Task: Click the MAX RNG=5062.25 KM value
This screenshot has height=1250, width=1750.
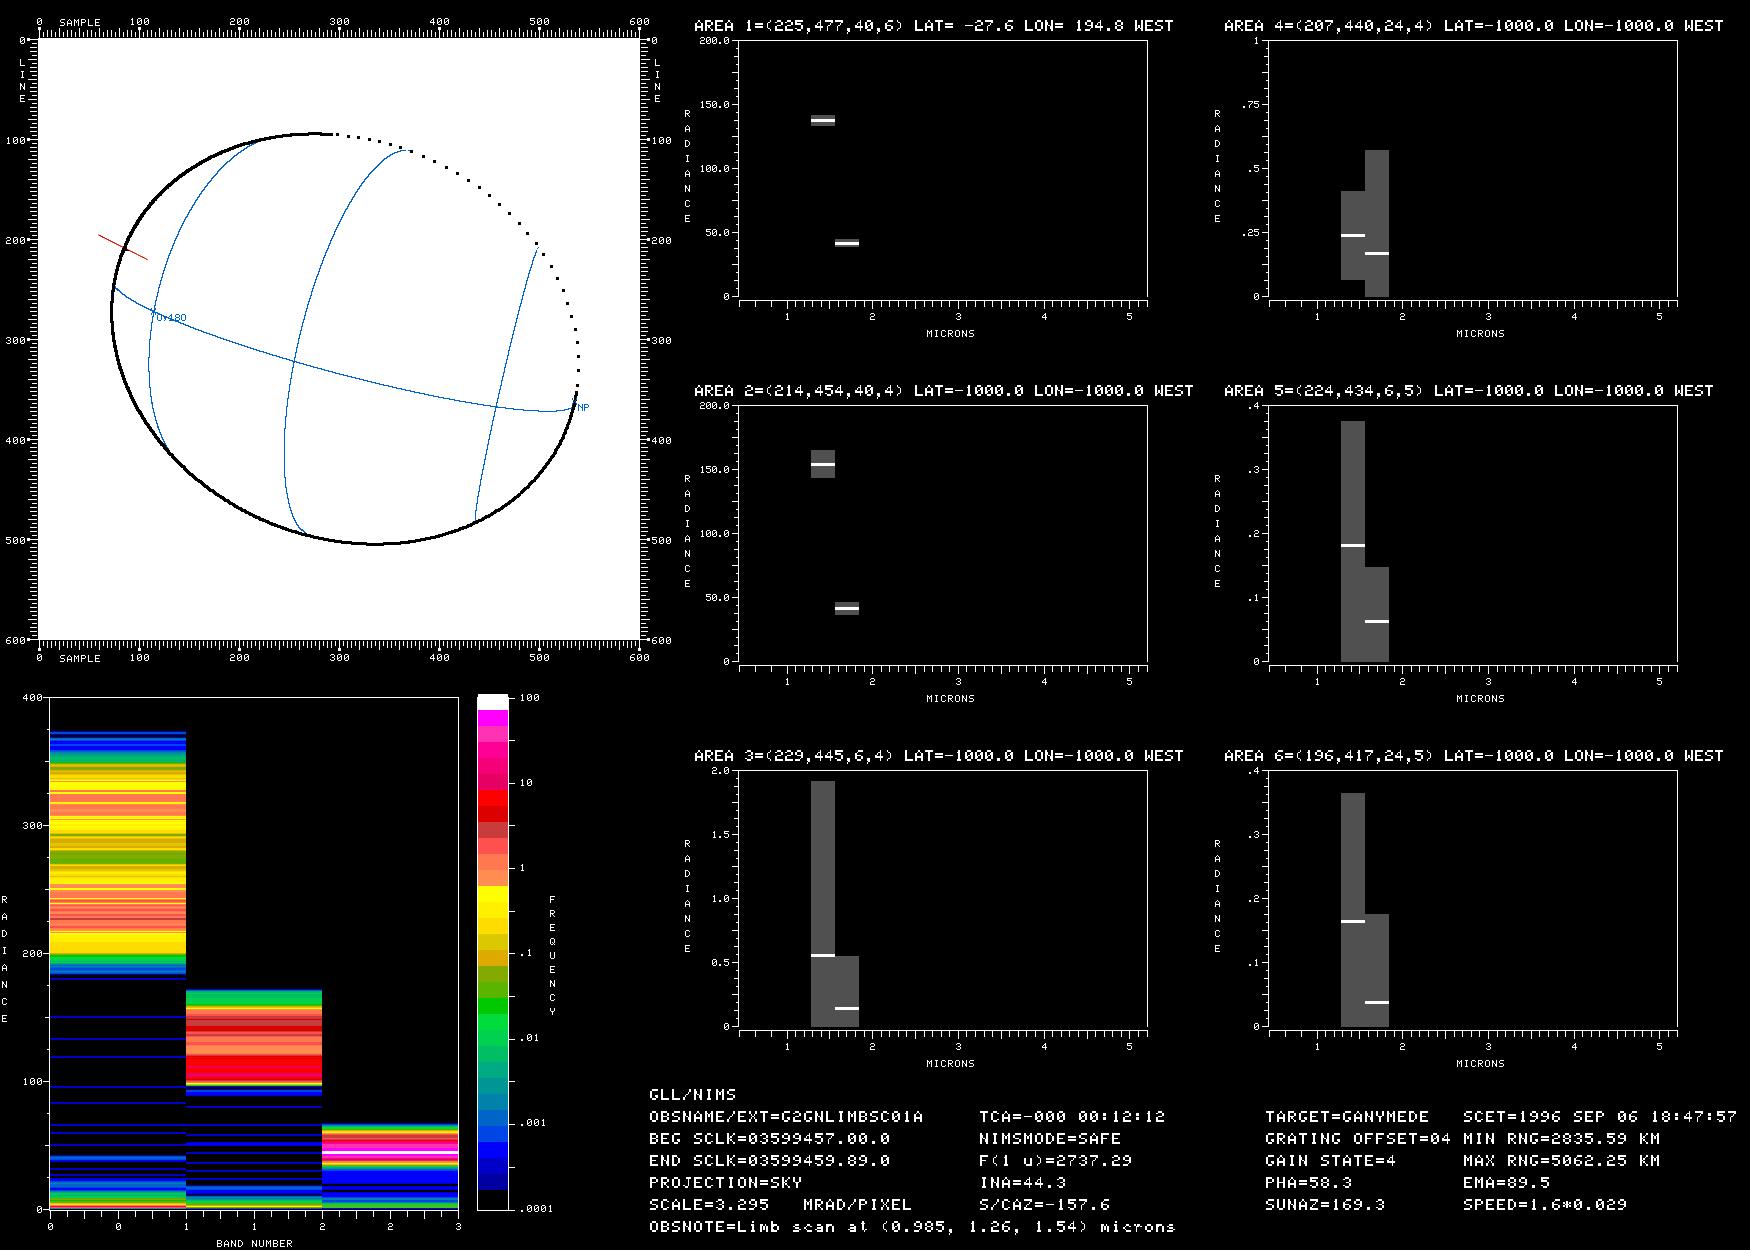Action: 1562,1161
